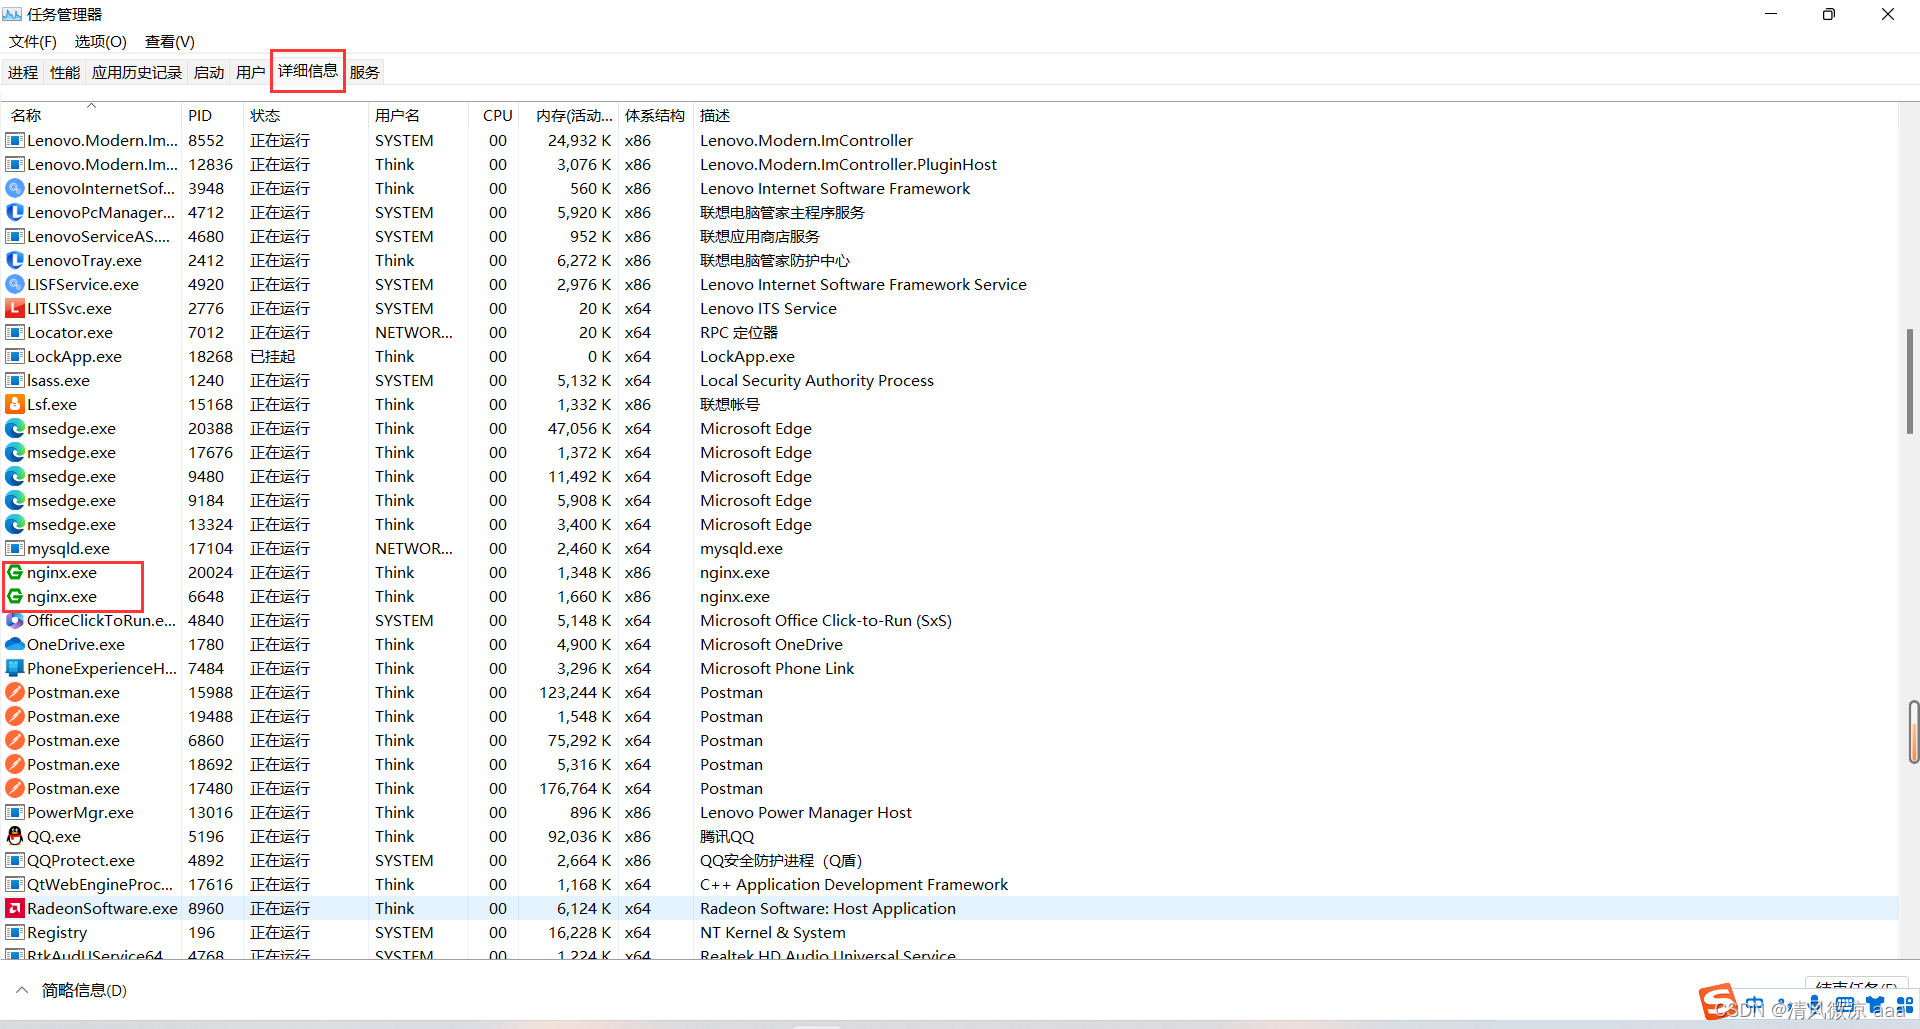Click the PowerMgr.exe process icon
This screenshot has height=1029, width=1920.
pos(15,812)
